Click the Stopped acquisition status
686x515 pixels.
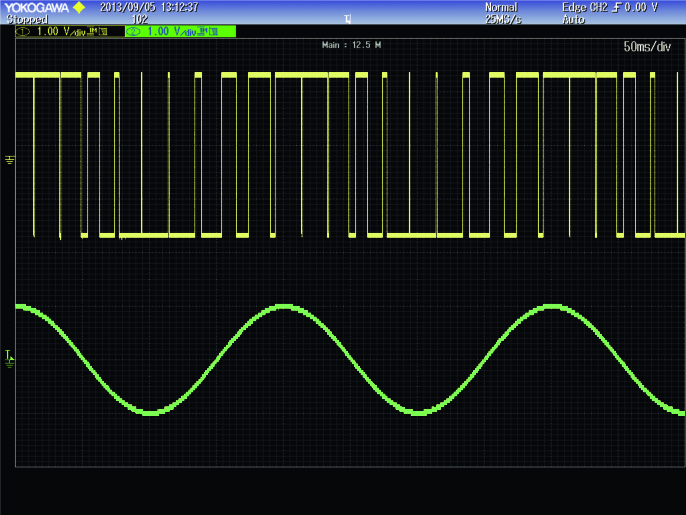tap(27, 20)
